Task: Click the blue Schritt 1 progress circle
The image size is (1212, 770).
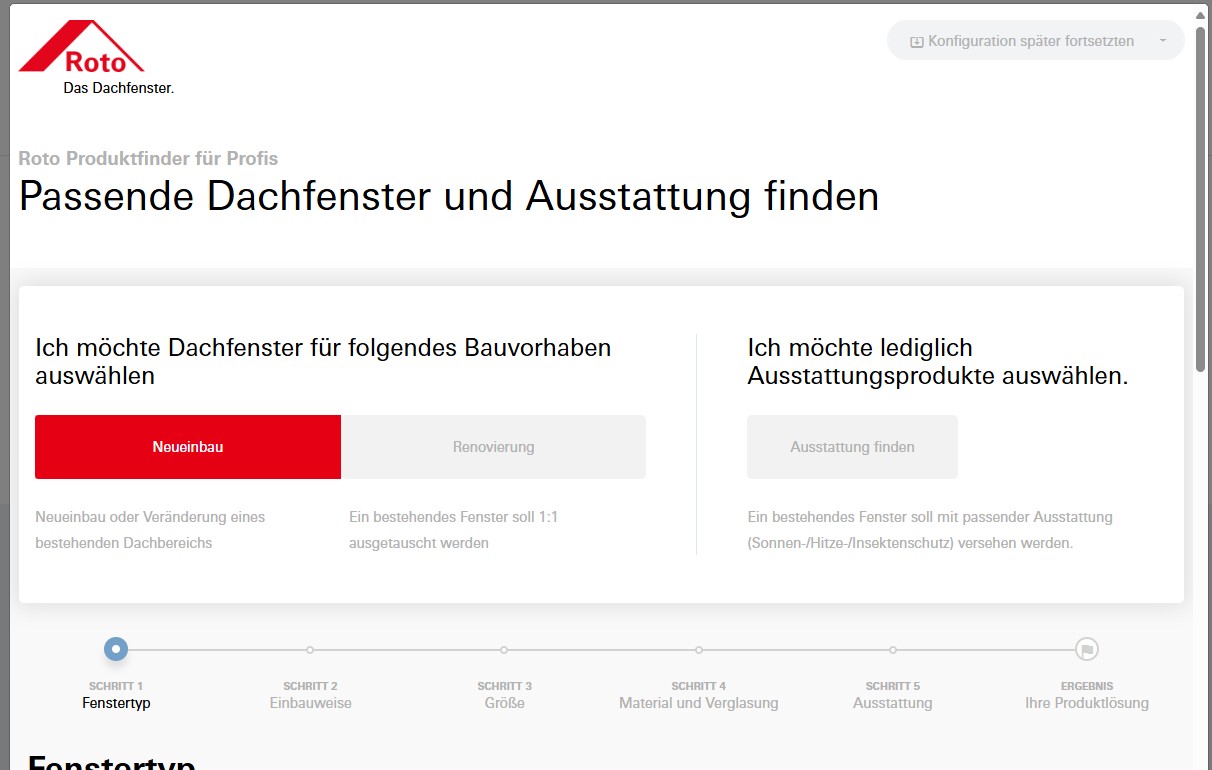Action: tap(116, 650)
